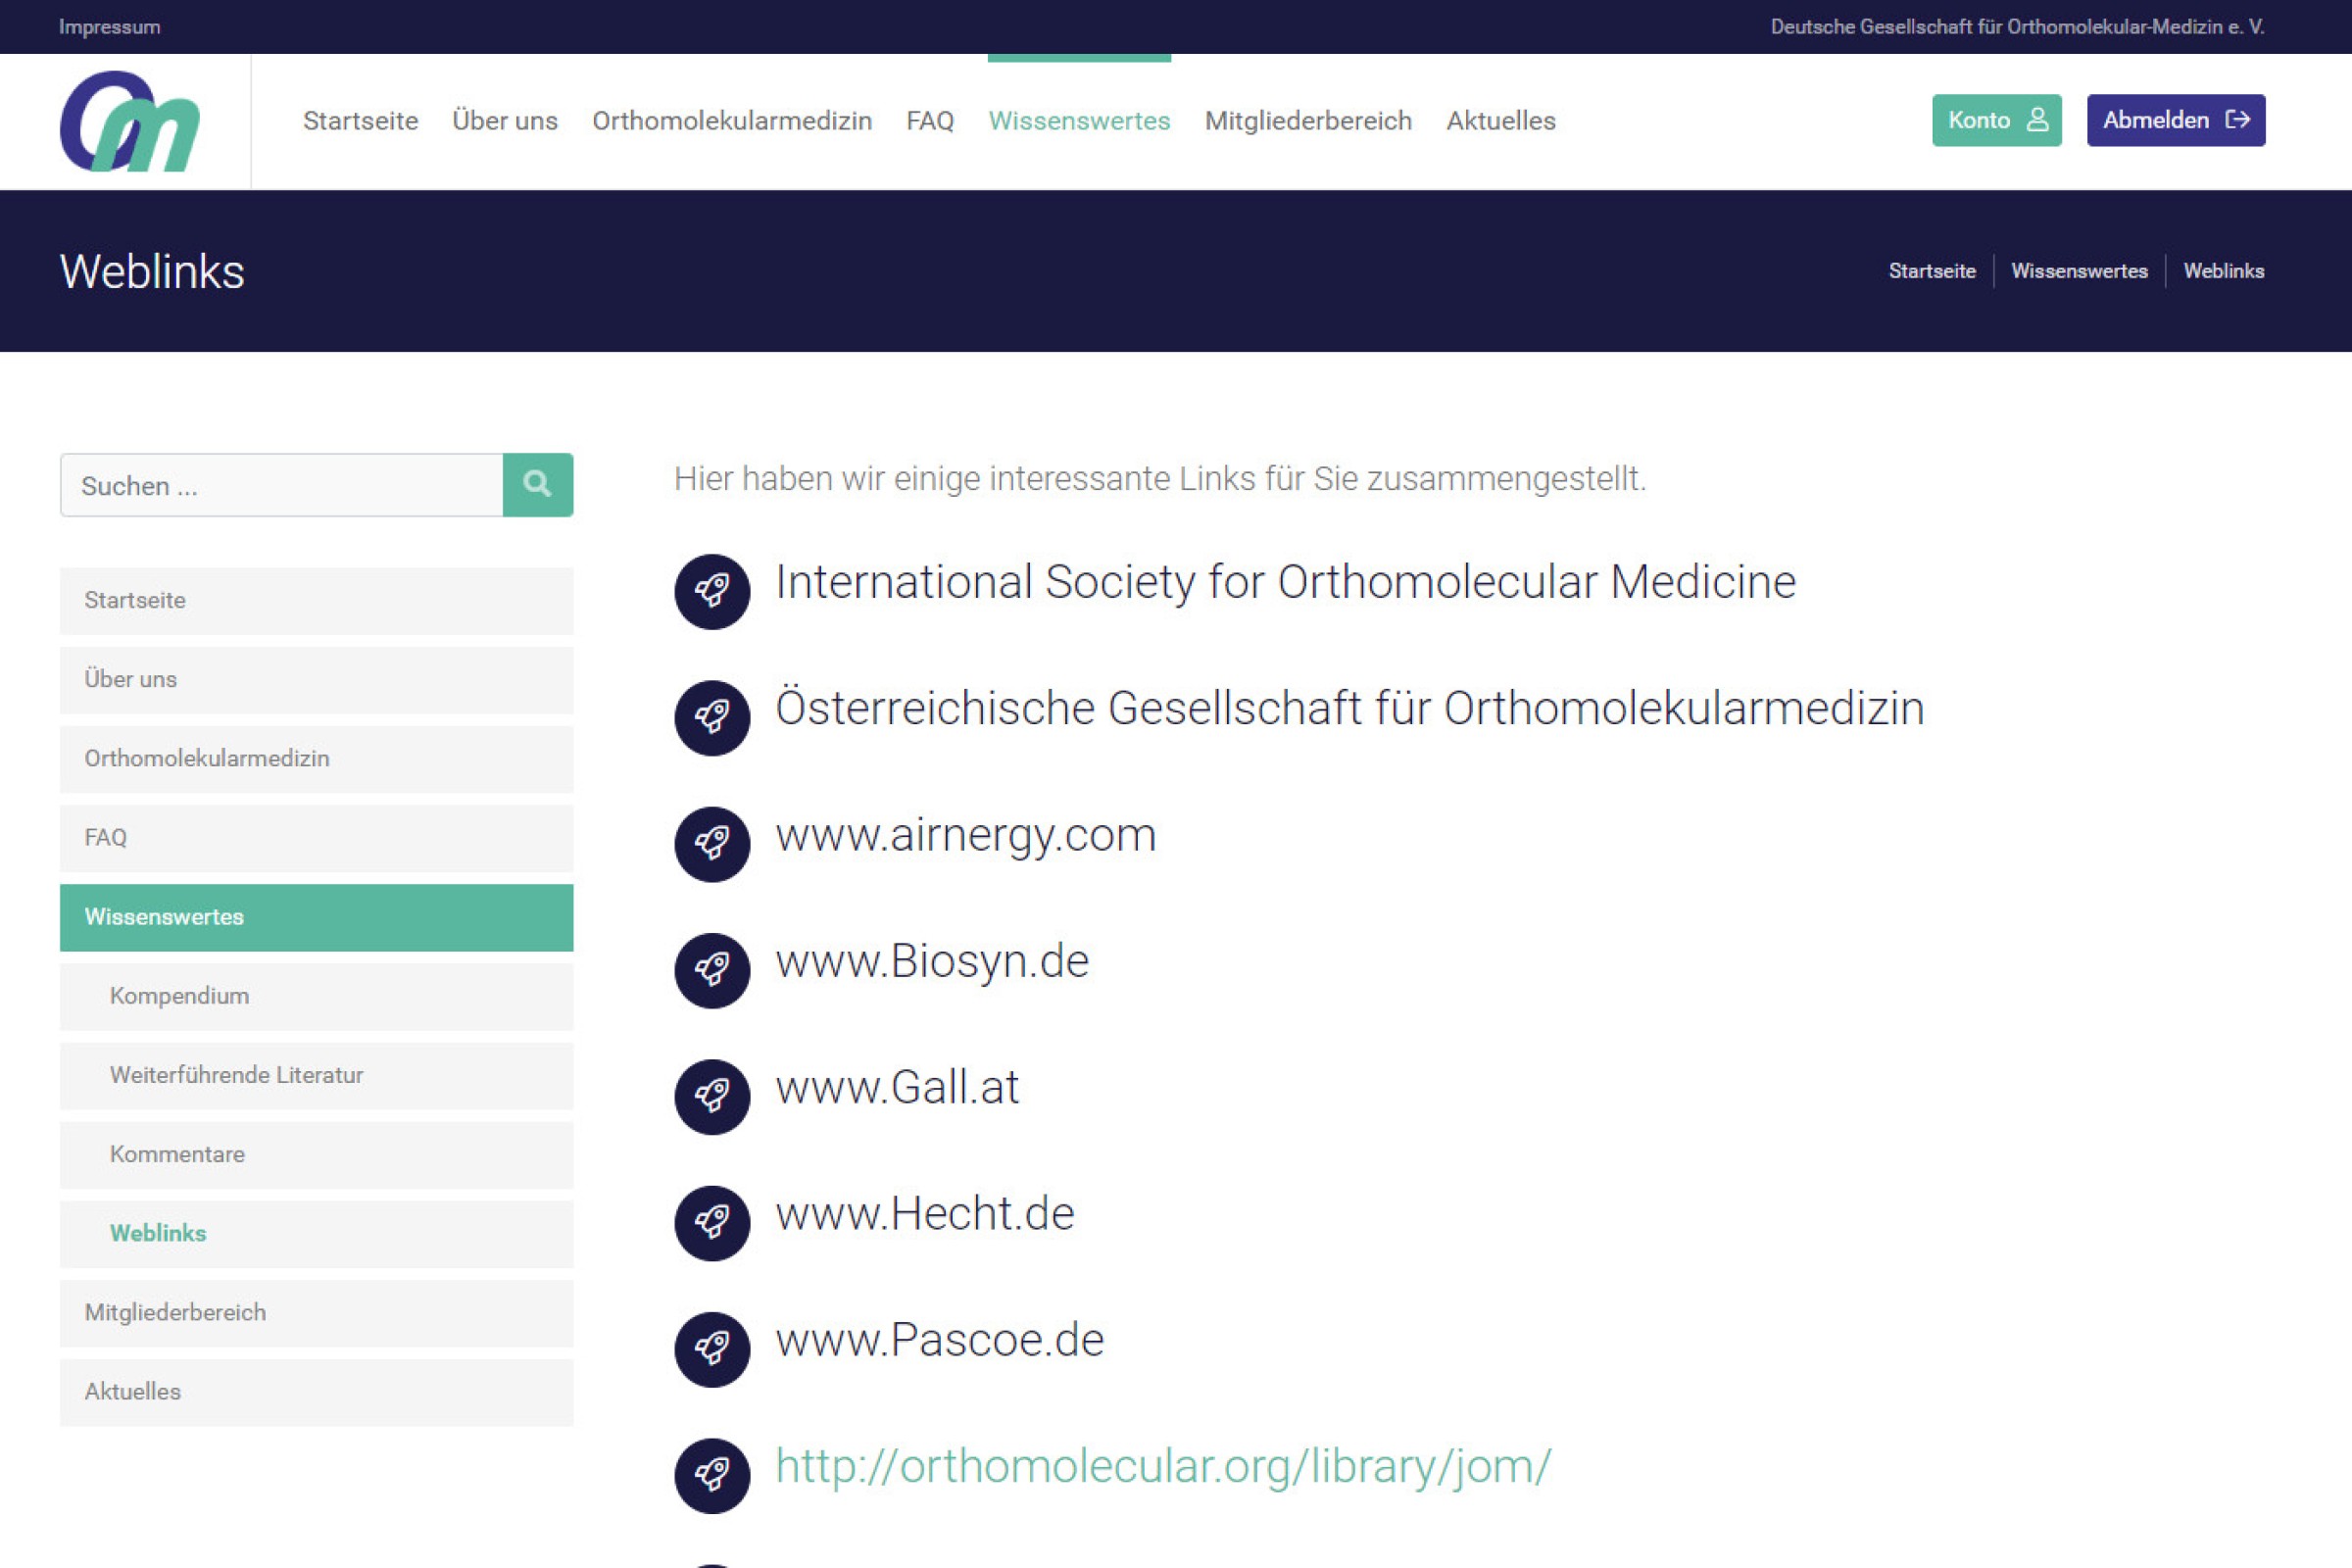Open the Konto account button

coord(1996,120)
